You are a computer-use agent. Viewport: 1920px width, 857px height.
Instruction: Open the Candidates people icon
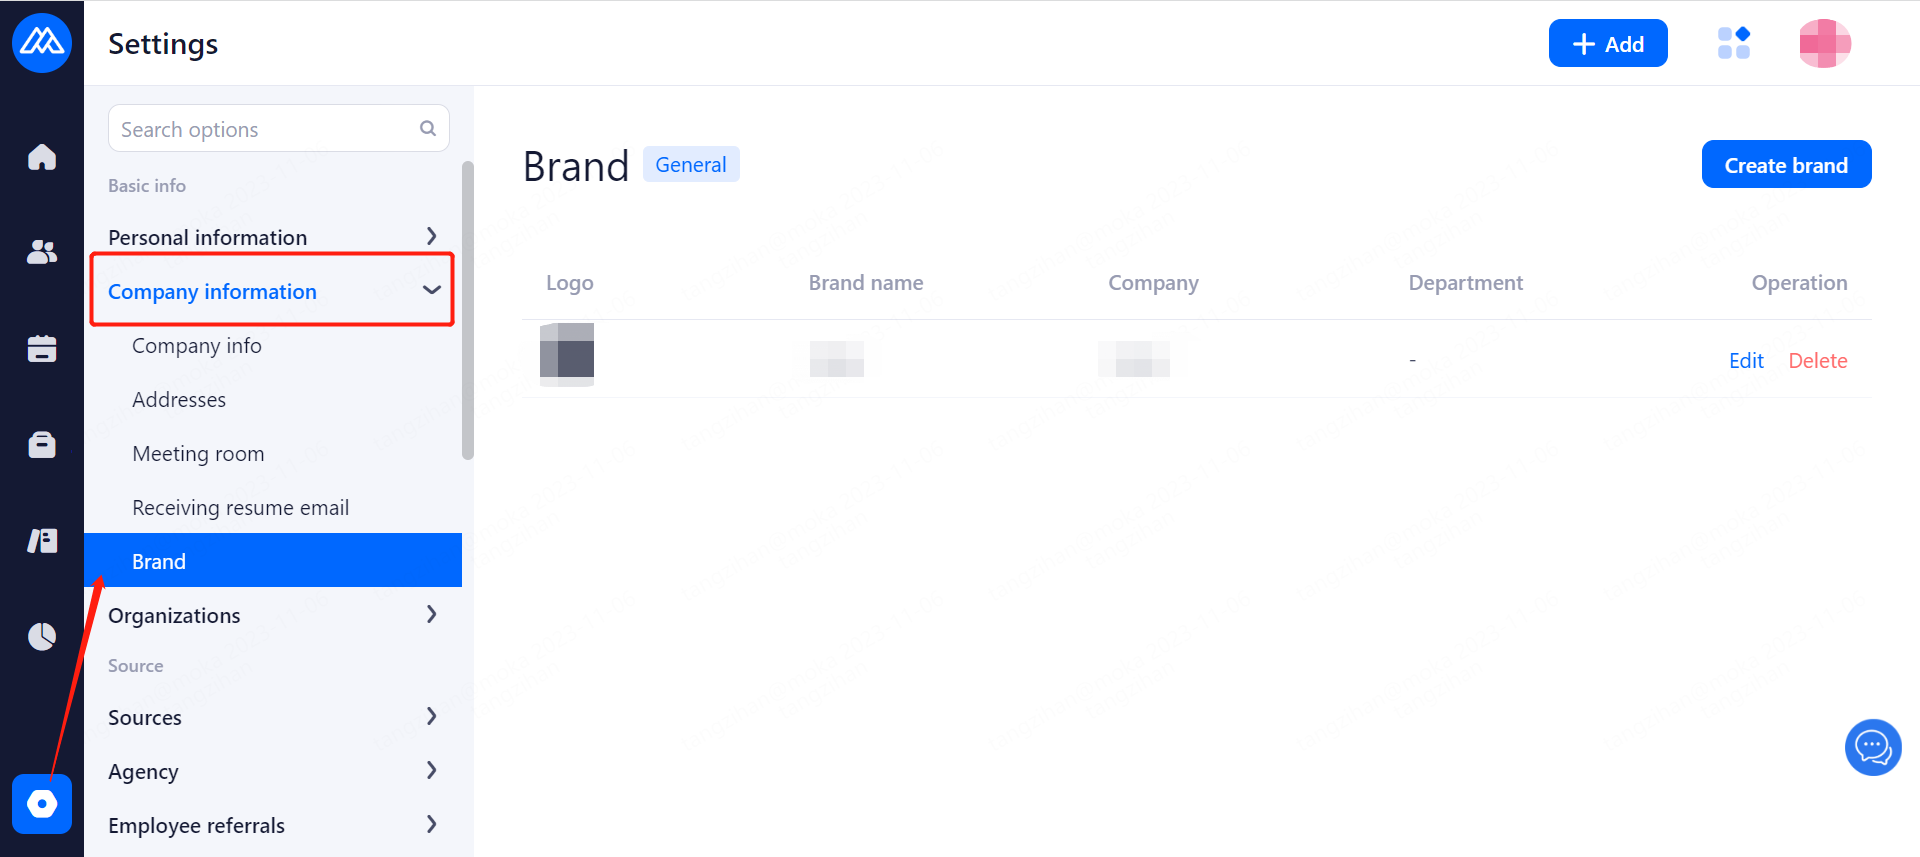coord(42,252)
